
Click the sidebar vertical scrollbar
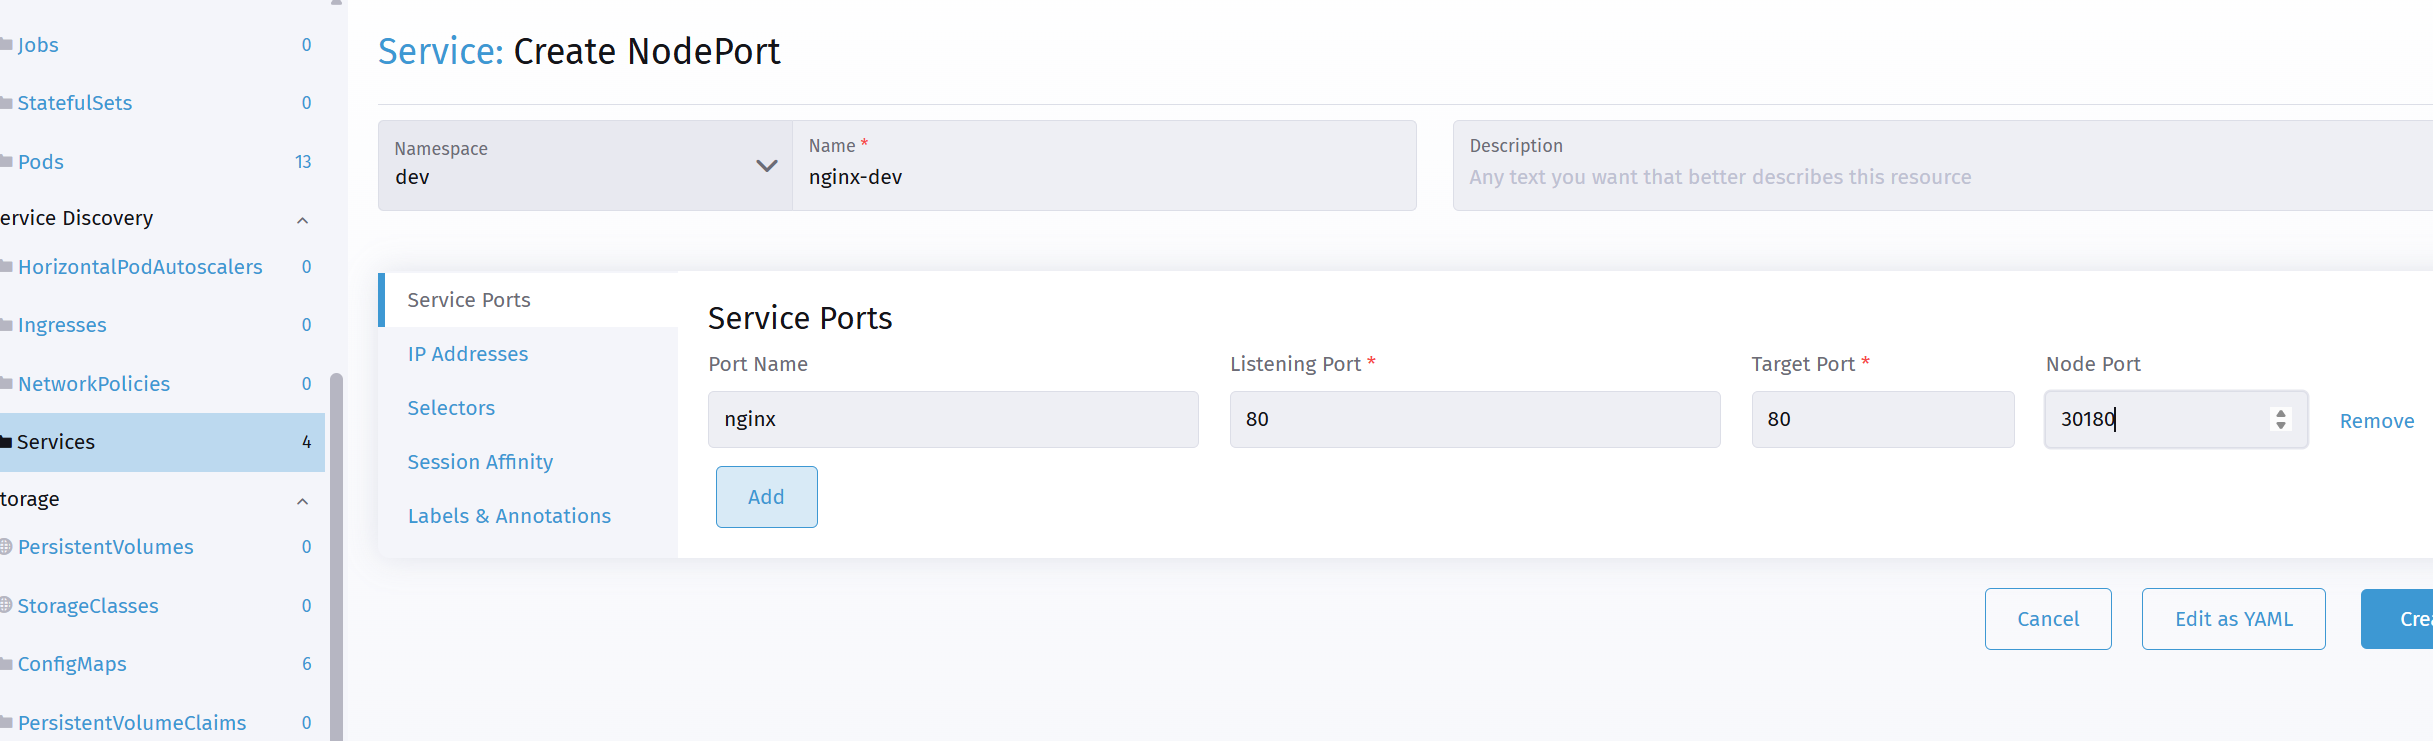coord(337,556)
